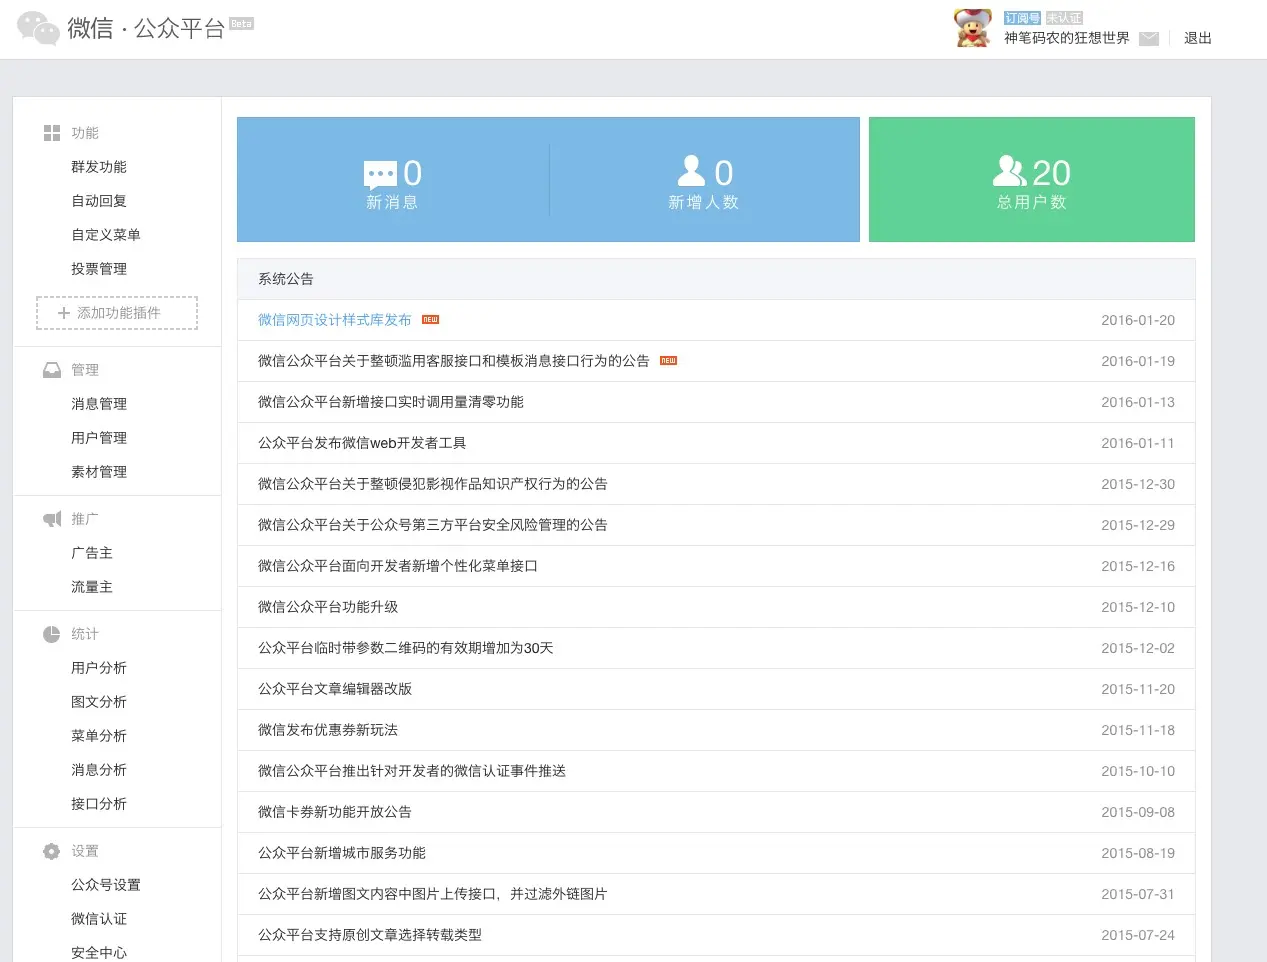View 接口分析 statistics
The image size is (1267, 962).
(99, 804)
